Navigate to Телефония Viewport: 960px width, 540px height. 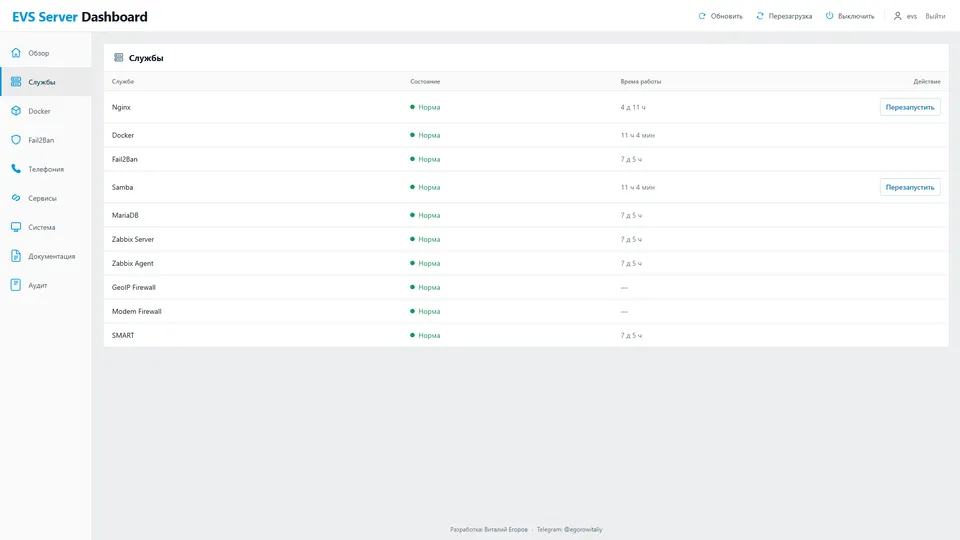(x=46, y=168)
